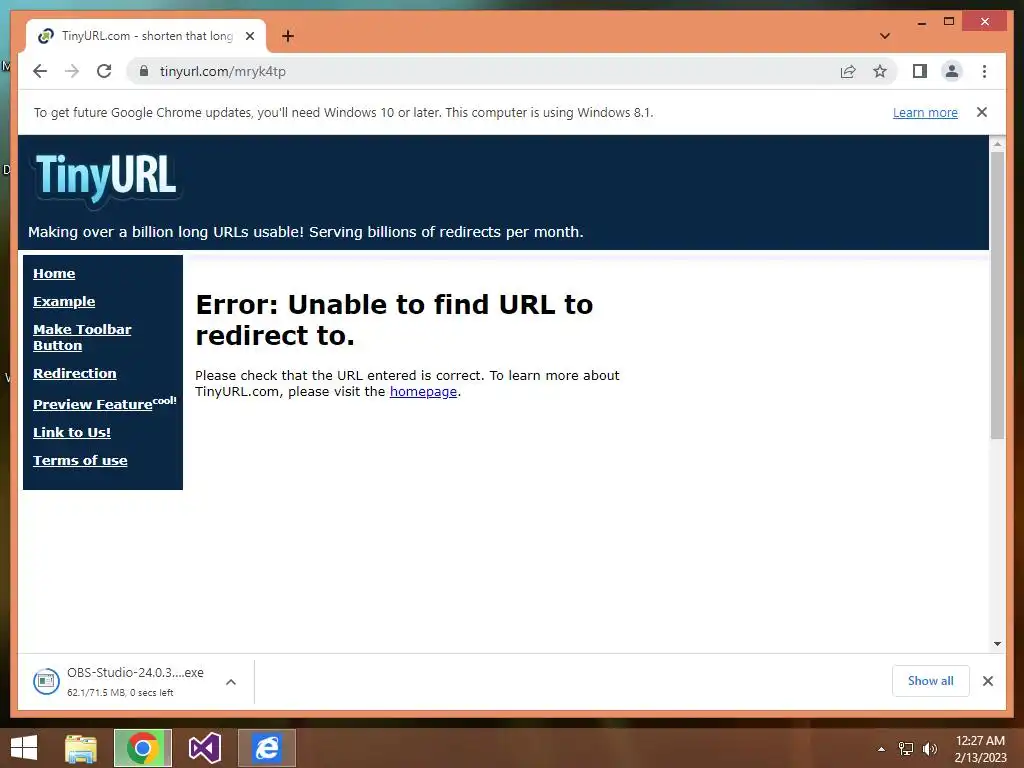Screen dimensions: 1024x768
Task: Open the Redirection sidebar link
Action: pyautogui.click(x=74, y=374)
